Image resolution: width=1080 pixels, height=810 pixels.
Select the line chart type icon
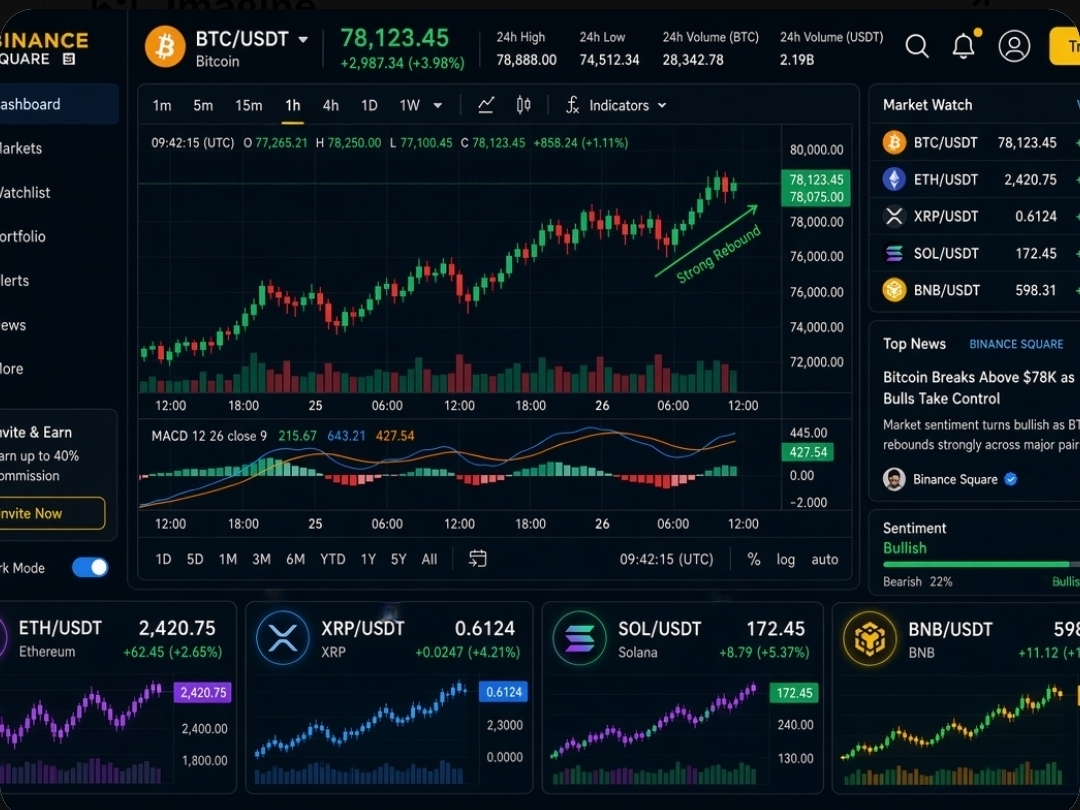pos(486,105)
